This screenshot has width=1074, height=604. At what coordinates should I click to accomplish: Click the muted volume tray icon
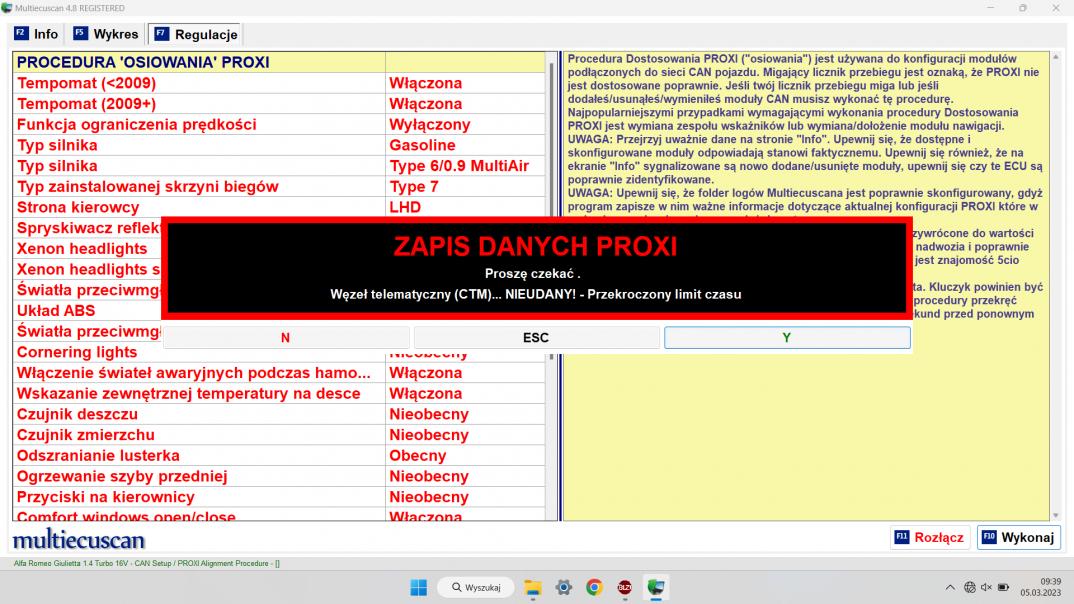point(986,587)
